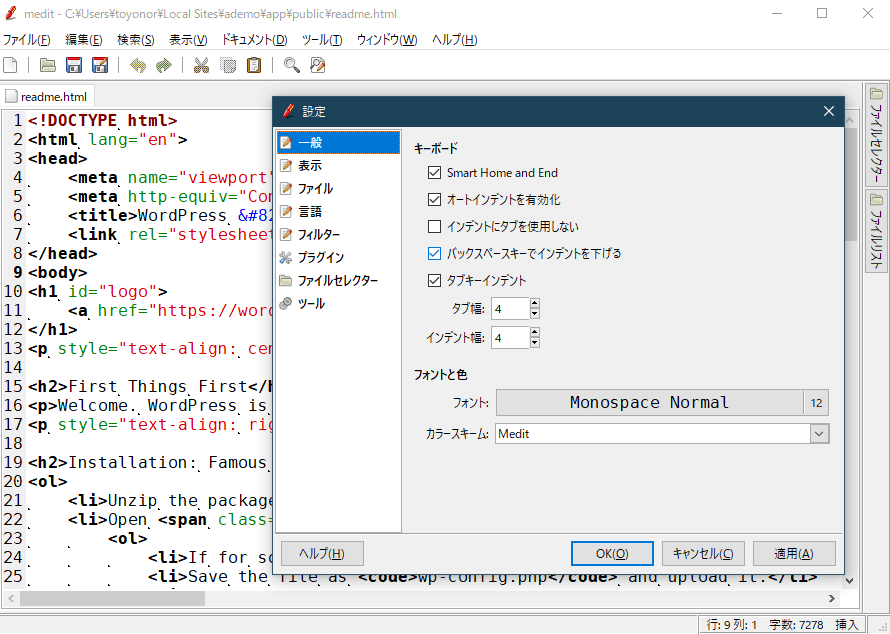Click the ヘルプ(H) dialog button
890x634 pixels.
(x=322, y=553)
